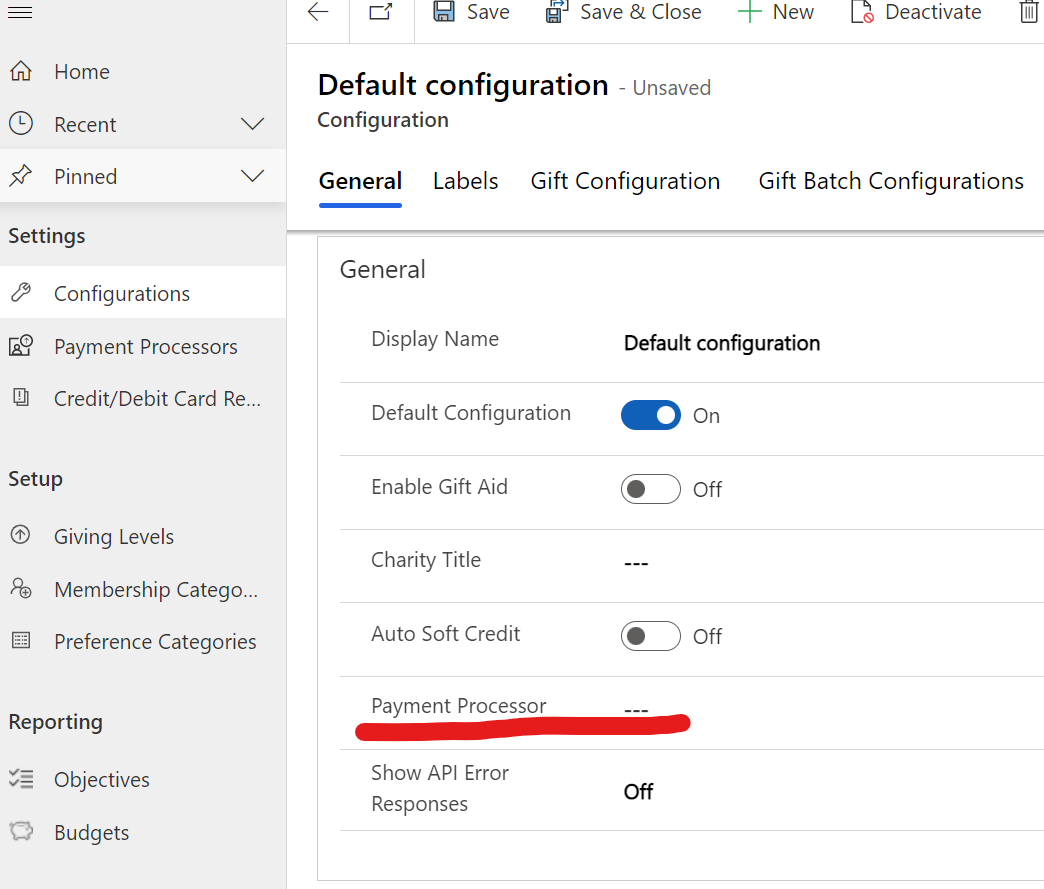Screen dimensions: 1044x889
Task: Click the Giving Levels icon
Action: (20, 536)
